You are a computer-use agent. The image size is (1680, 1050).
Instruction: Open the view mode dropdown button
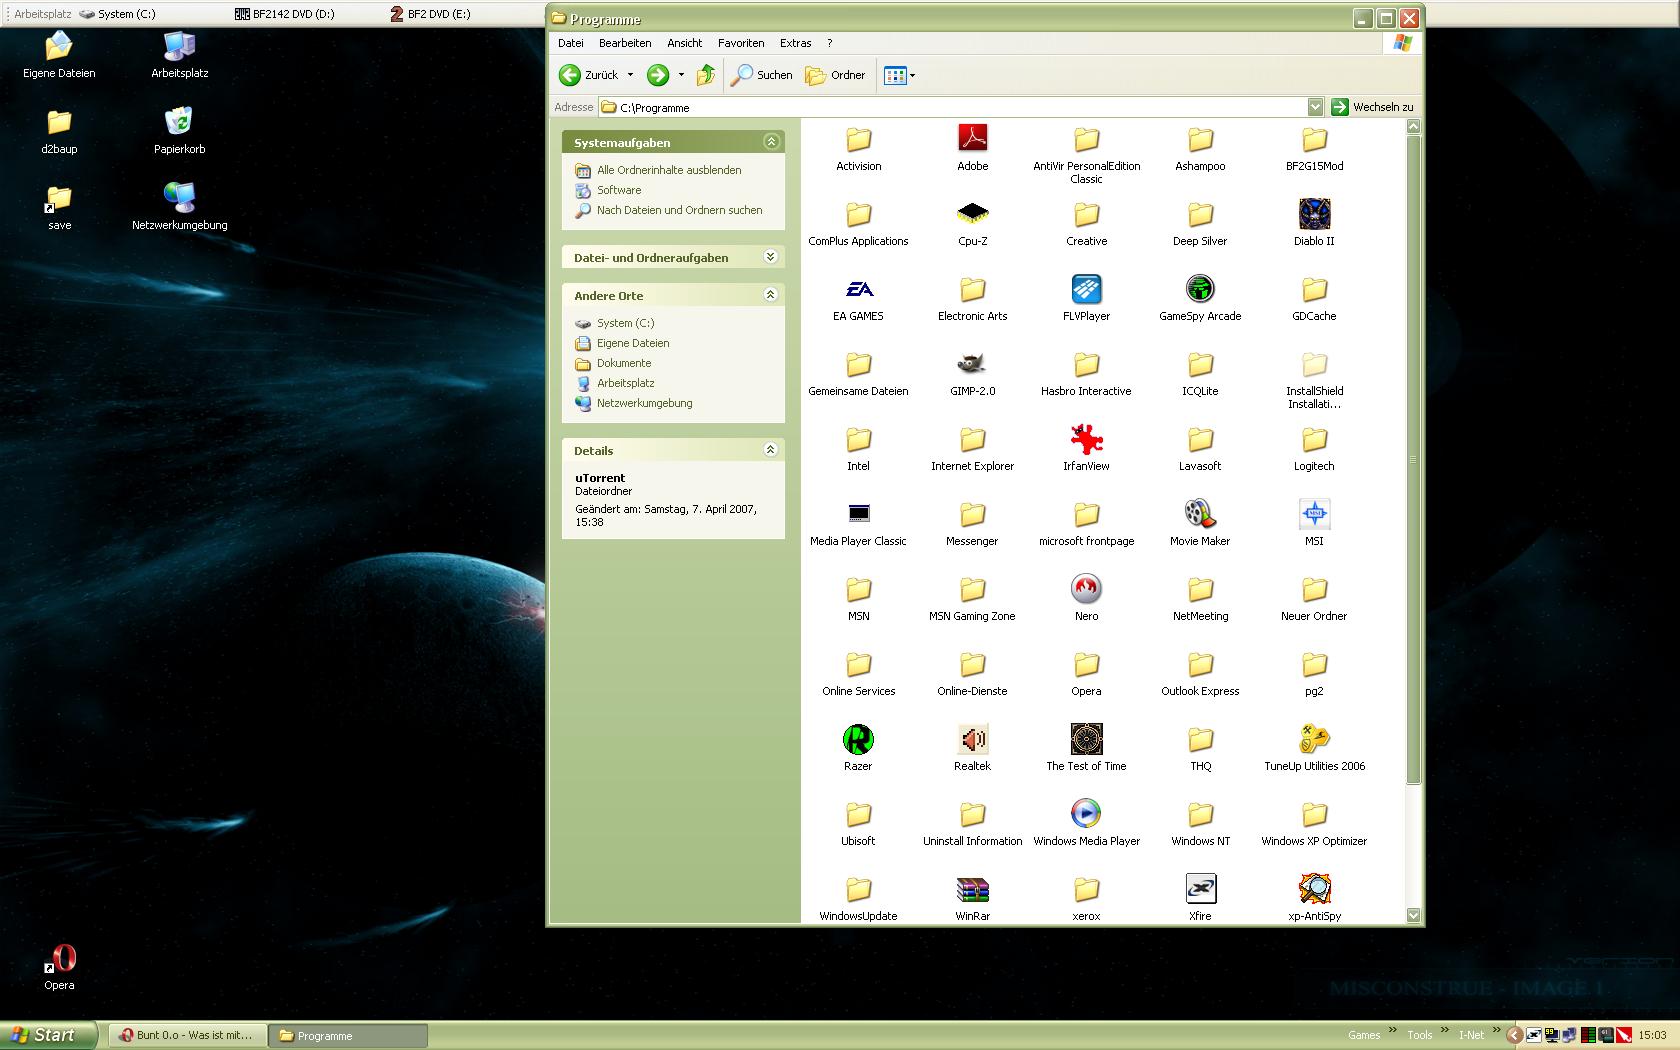(899, 75)
